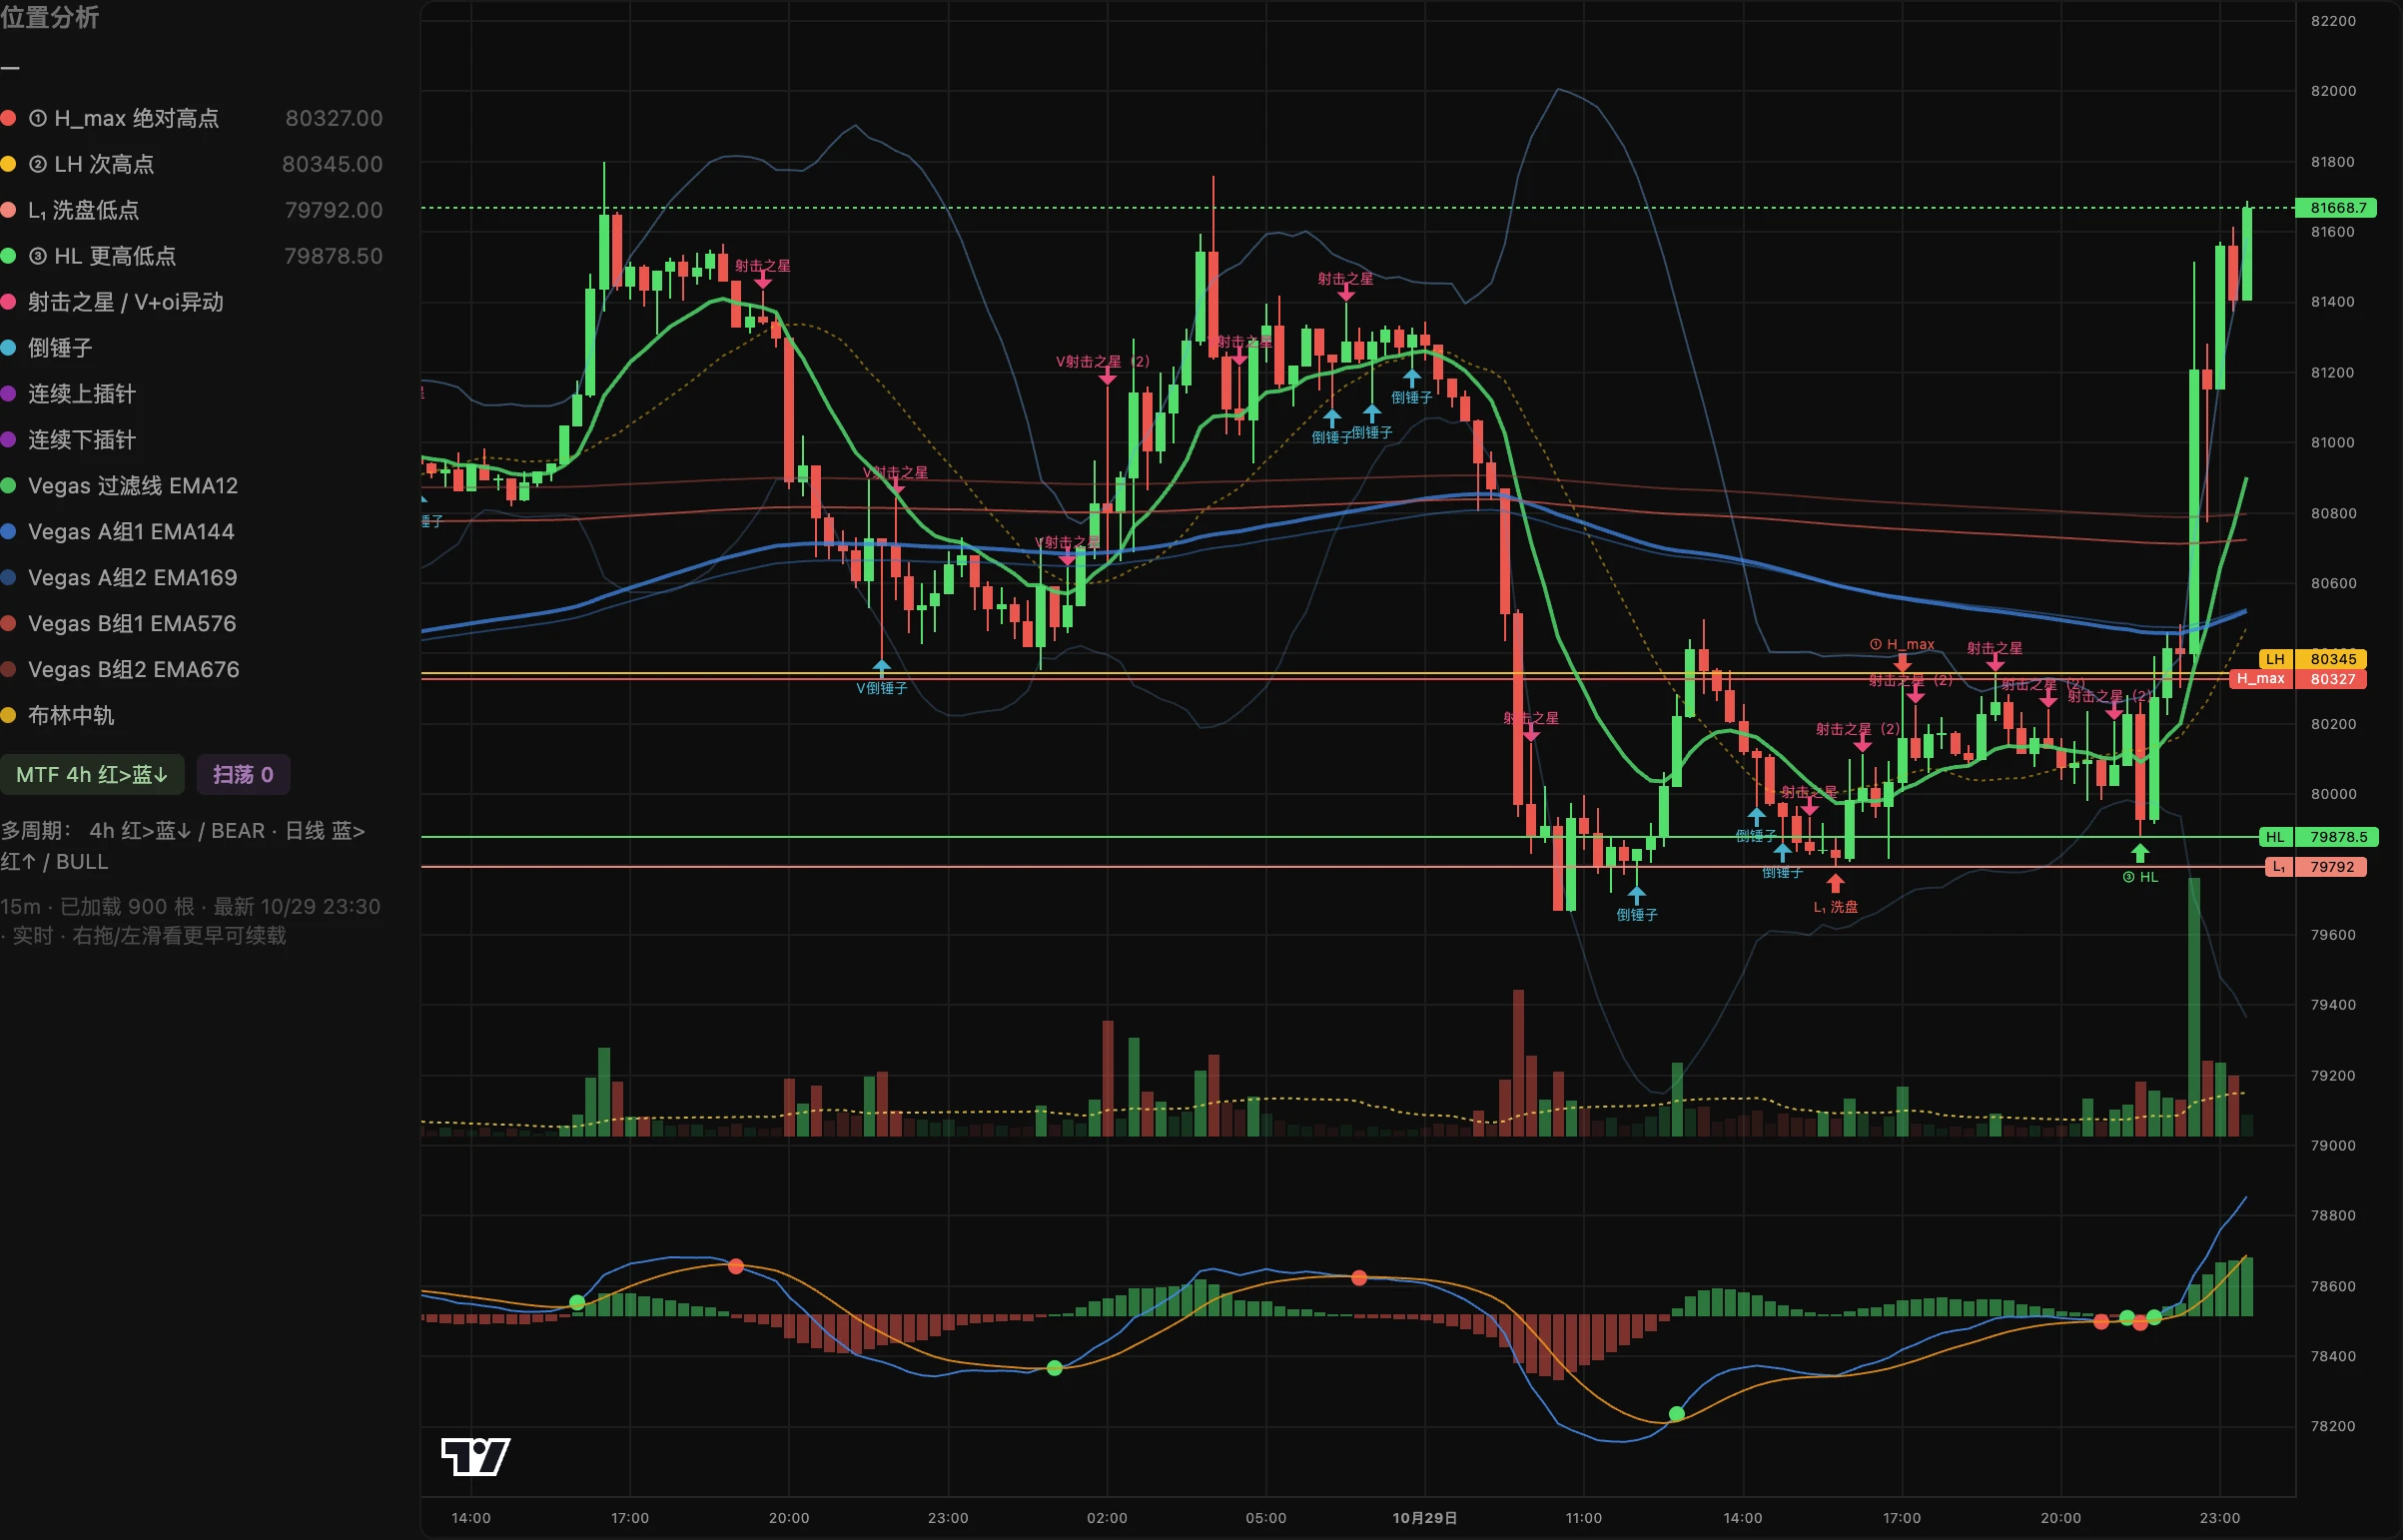Click the 15m 已加载 900 根 status line
Image resolution: width=2403 pixels, height=1540 pixels.
point(190,921)
